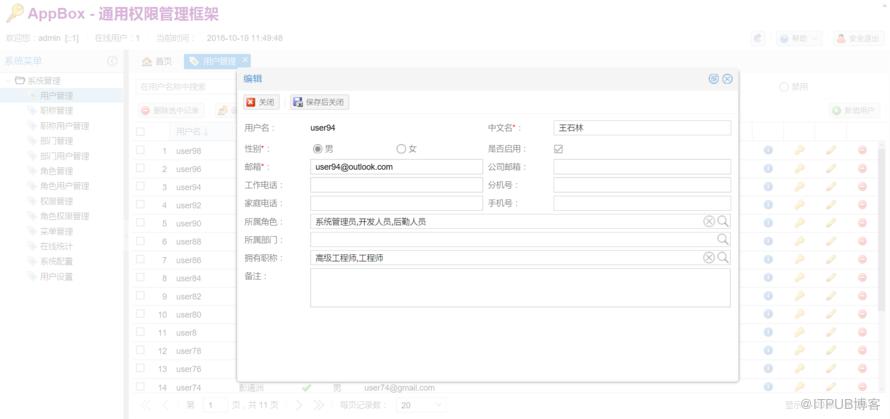Check the row checkbox for user96
890x419 pixels.
tap(140, 169)
